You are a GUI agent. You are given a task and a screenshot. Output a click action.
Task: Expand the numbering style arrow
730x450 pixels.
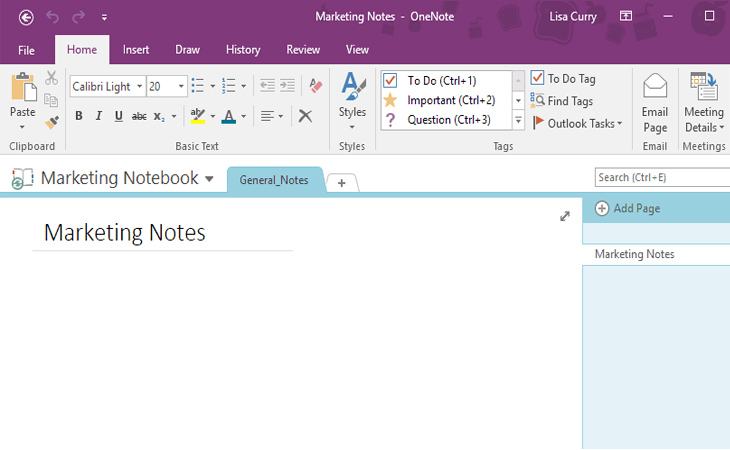pyautogui.click(x=243, y=86)
